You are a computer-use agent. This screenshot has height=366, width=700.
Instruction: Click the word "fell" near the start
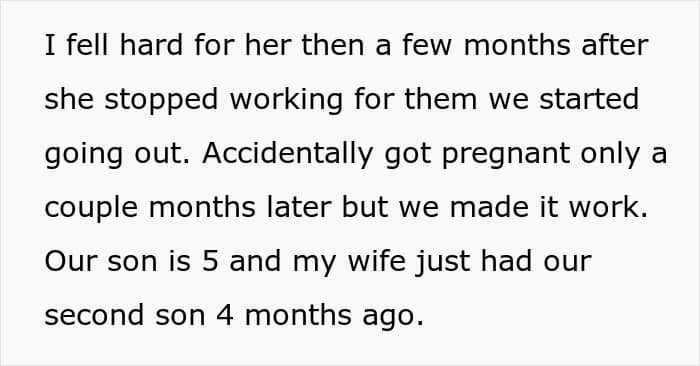[x=87, y=45]
